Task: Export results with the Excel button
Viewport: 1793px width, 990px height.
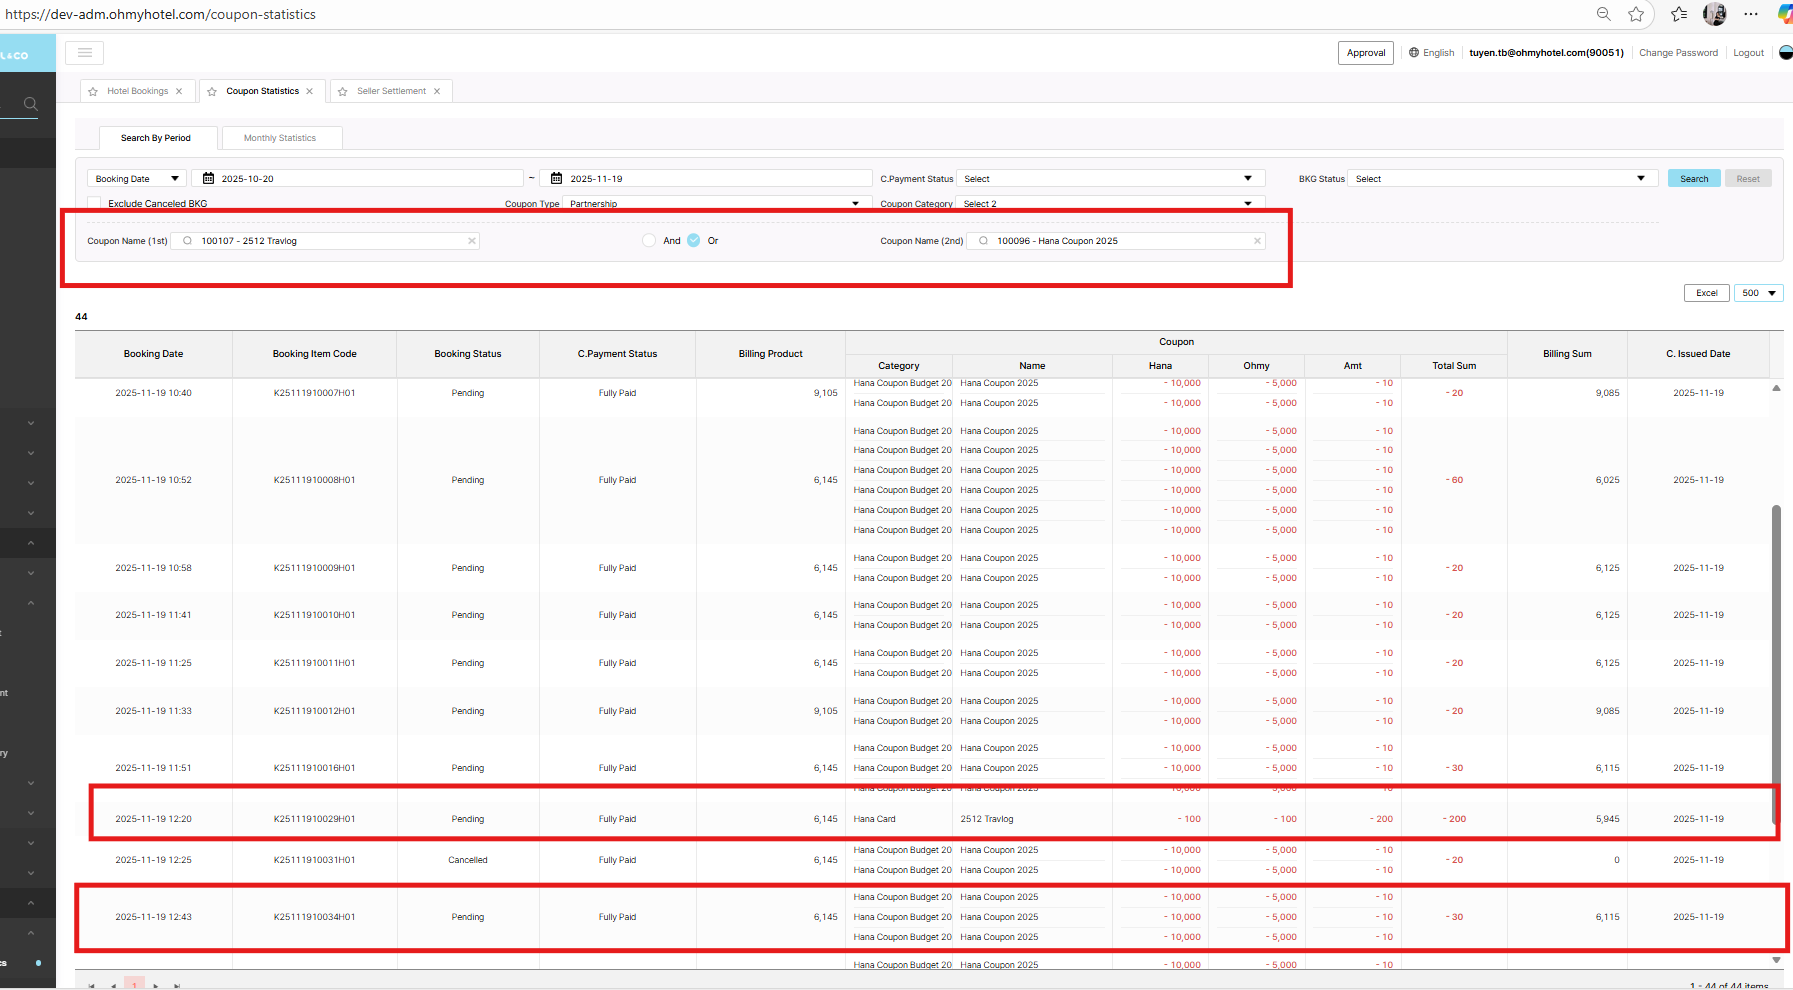Action: tap(1706, 293)
